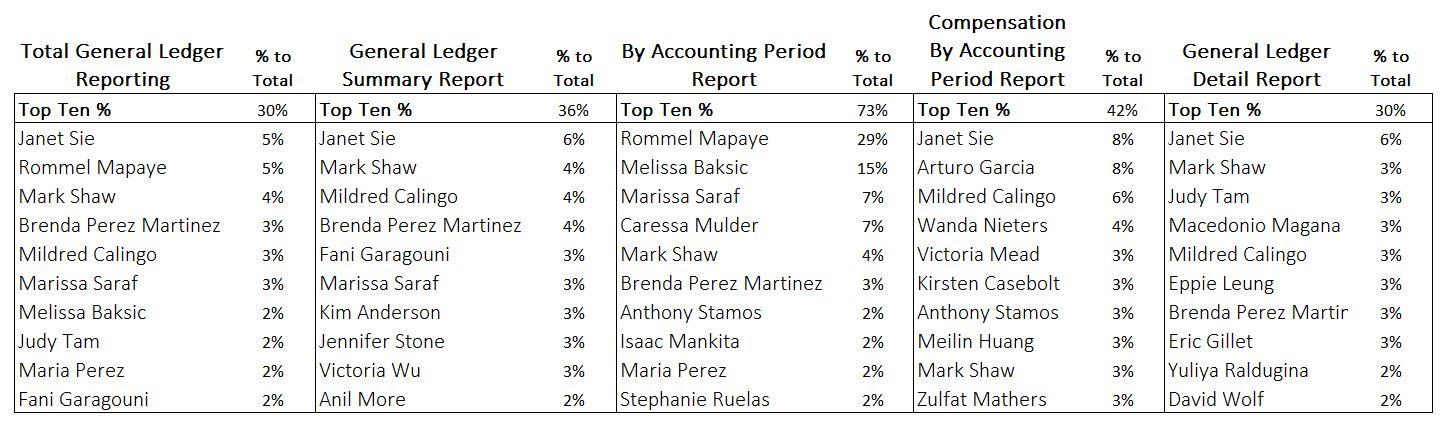
Task: Click the Total General Ledger Reporting header
Action: click(122, 65)
